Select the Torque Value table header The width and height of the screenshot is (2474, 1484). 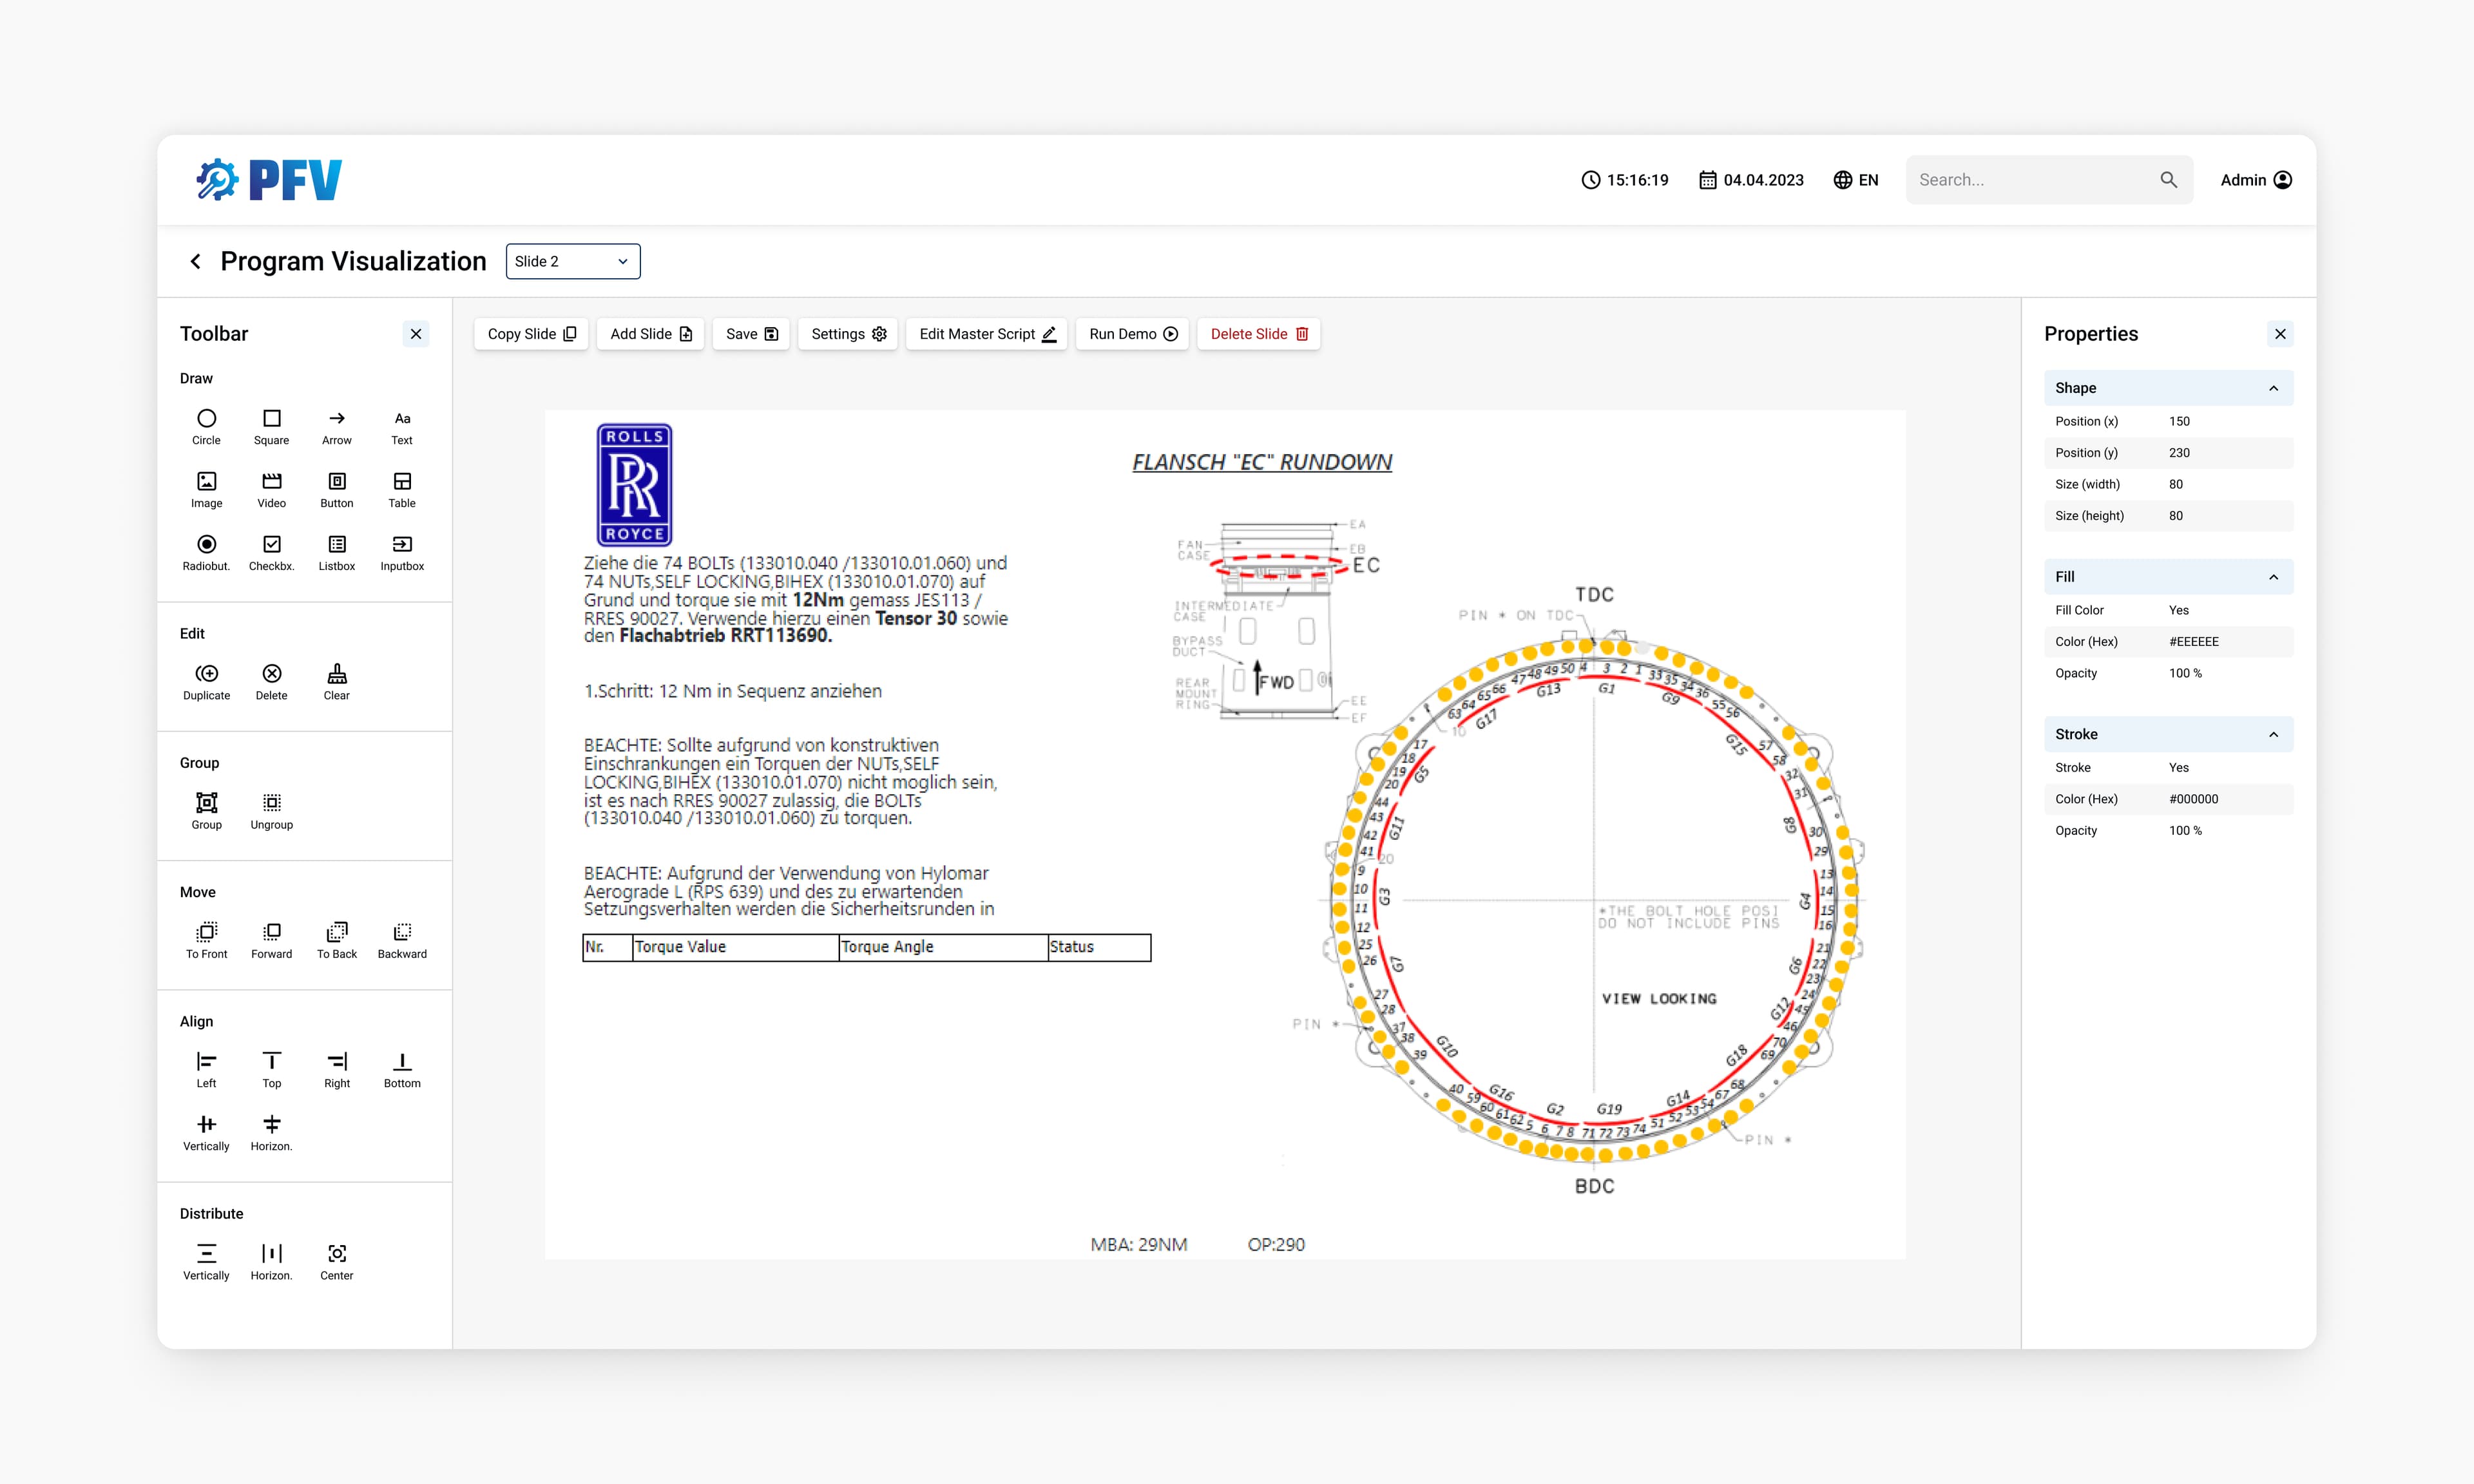point(735,947)
